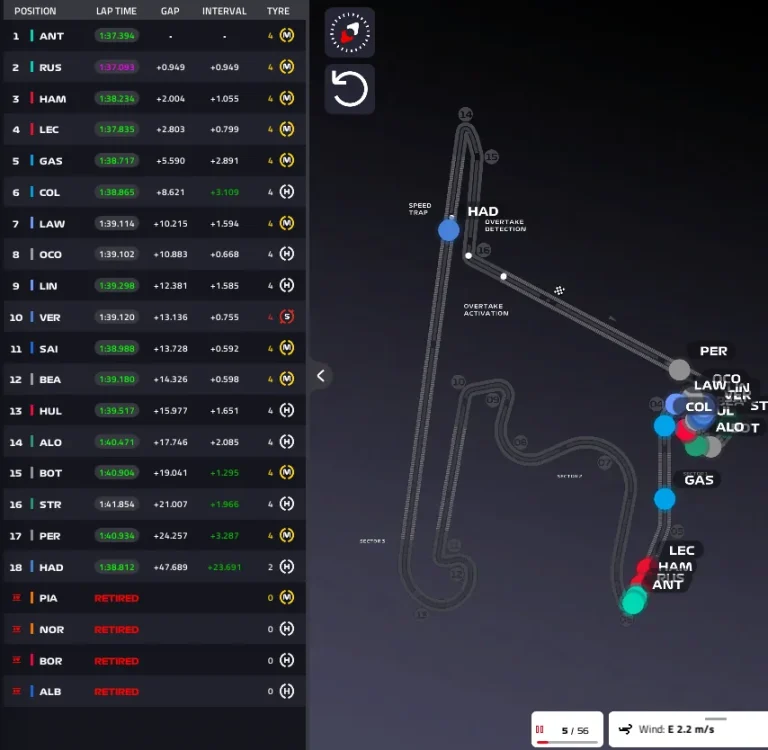Click the SPEED TRAP label
This screenshot has height=750, width=768.
pos(420,209)
